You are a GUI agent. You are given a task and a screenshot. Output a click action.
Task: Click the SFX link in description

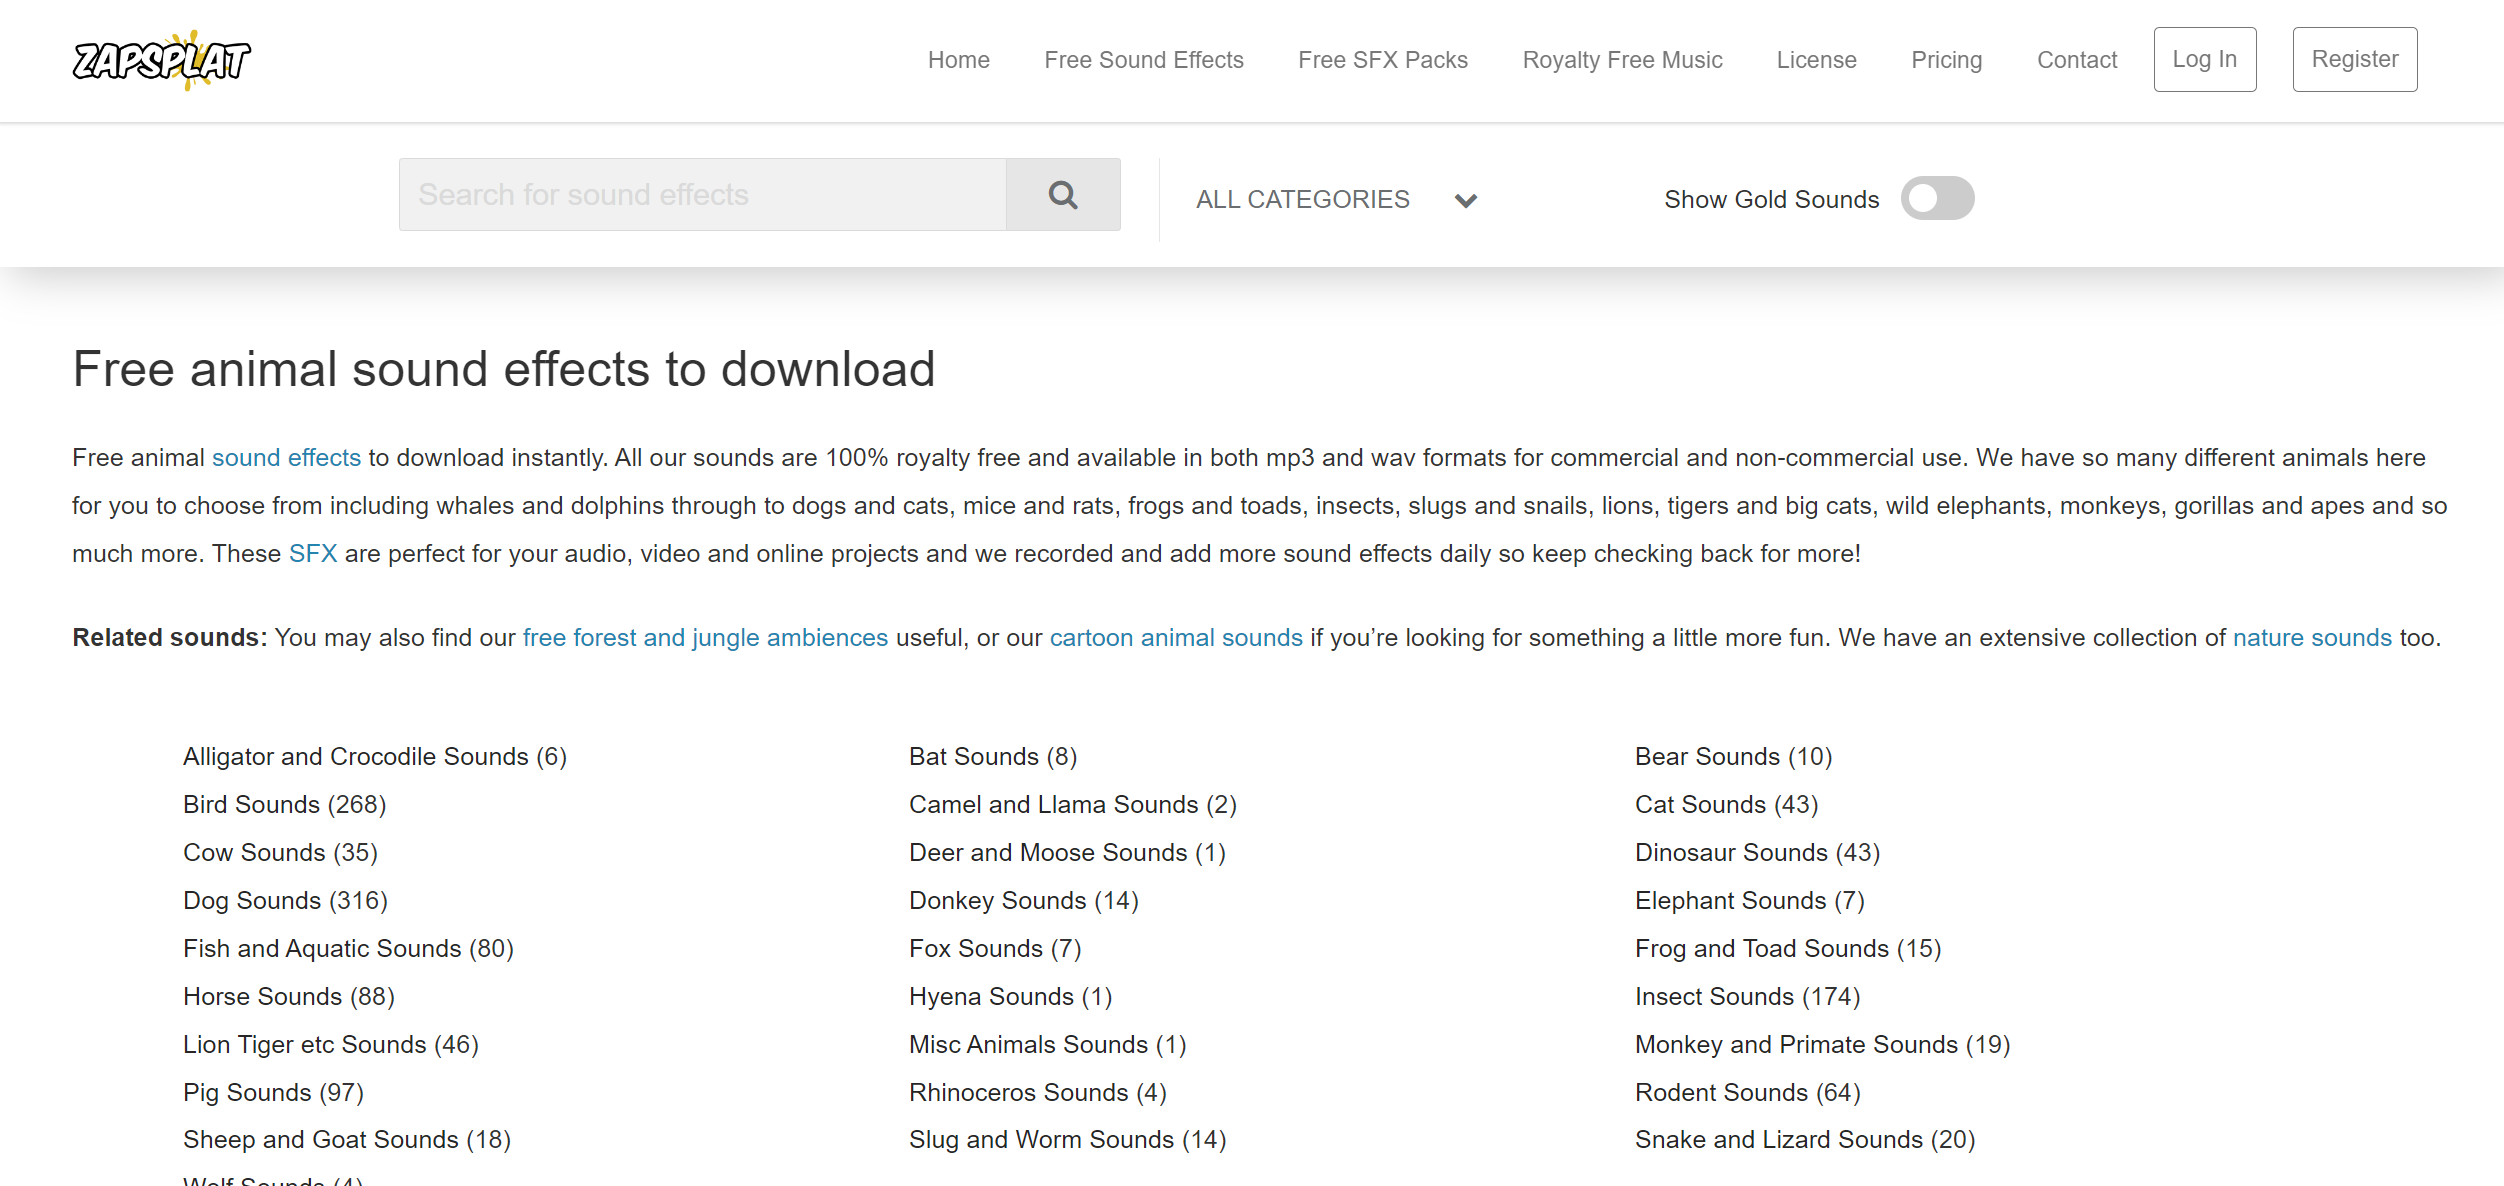[x=312, y=554]
